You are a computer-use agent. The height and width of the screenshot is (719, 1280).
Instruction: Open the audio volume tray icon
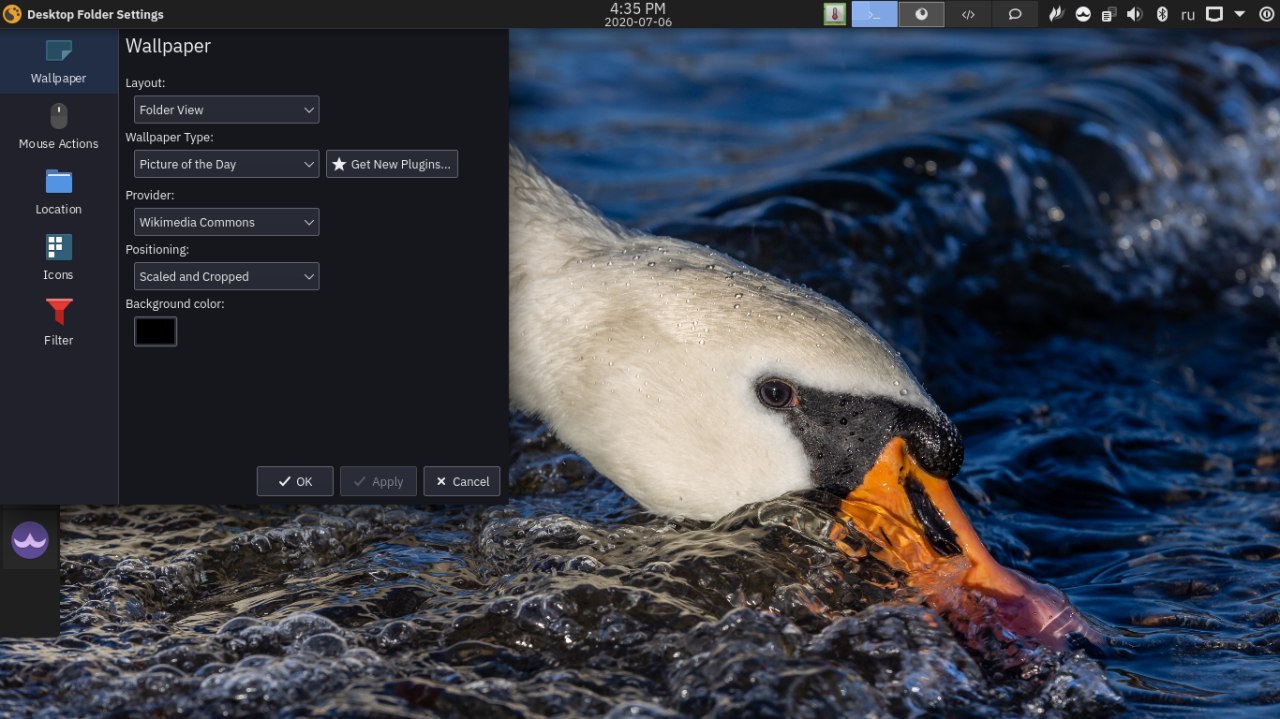(1135, 14)
